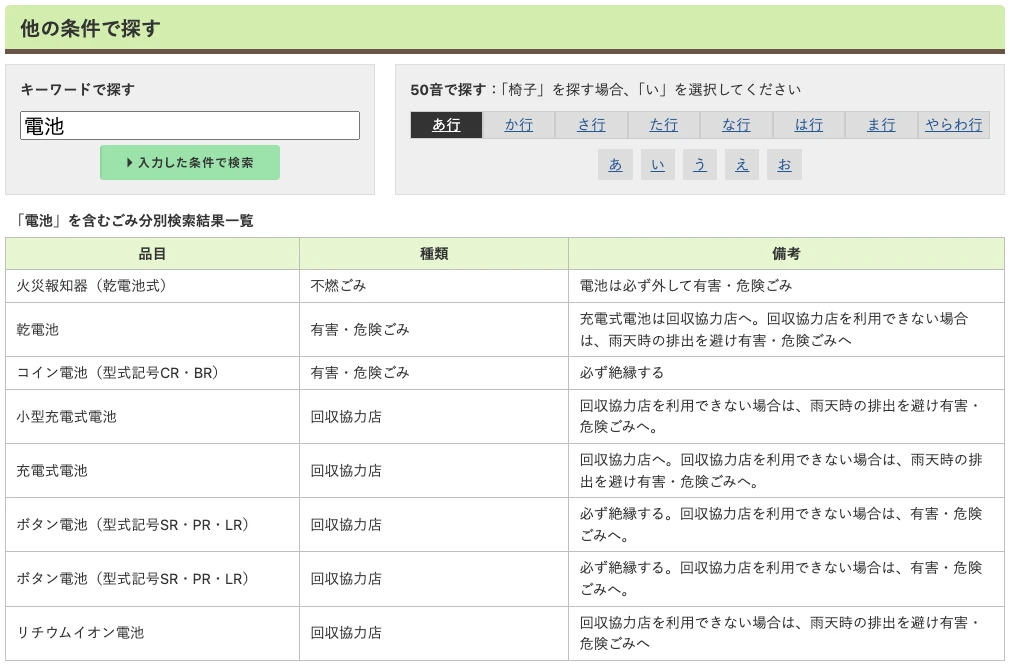Browse items beginning with う
The image size is (1010, 668).
click(699, 164)
